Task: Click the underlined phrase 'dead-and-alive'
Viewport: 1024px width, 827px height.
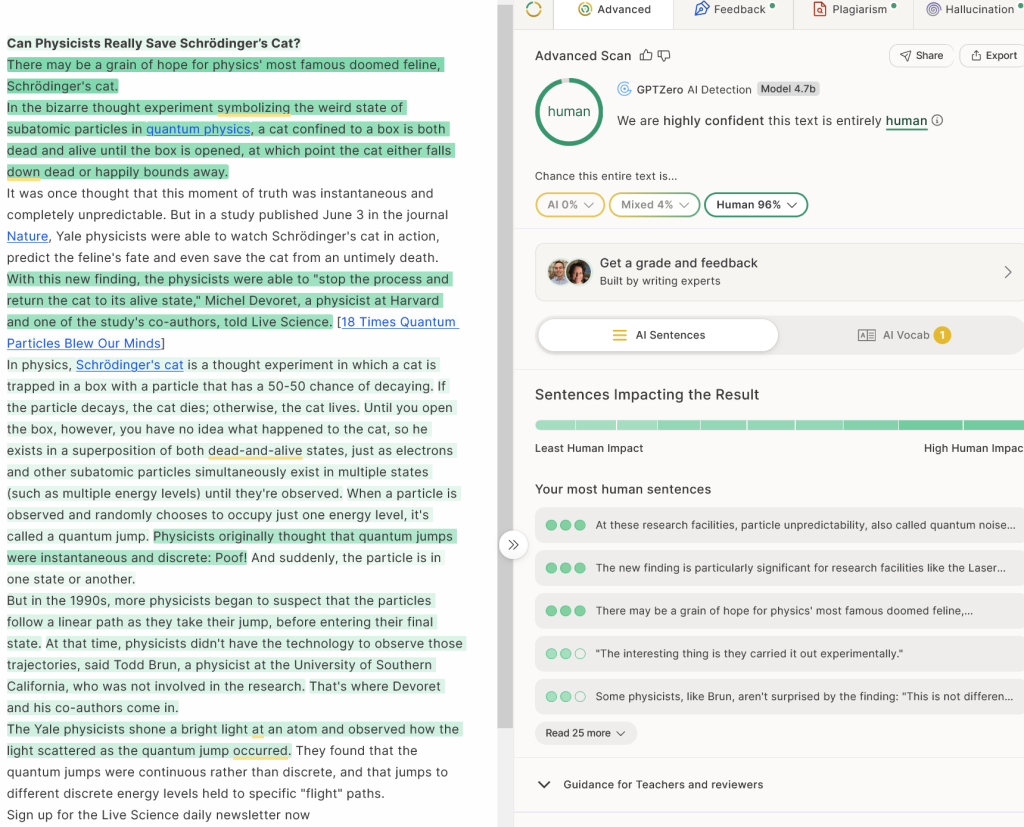Action: pyautogui.click(x=255, y=451)
